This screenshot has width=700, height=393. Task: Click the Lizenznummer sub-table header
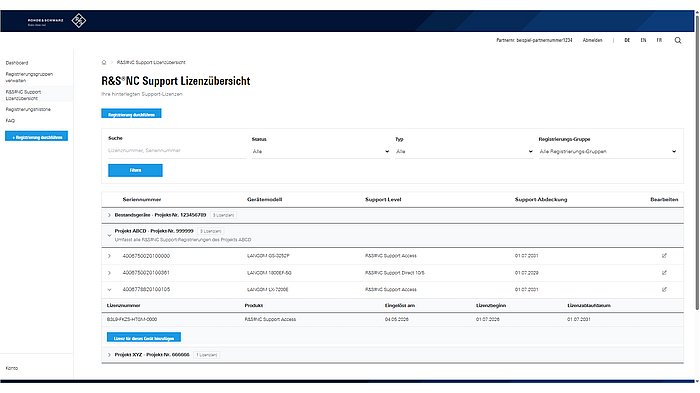click(x=124, y=306)
